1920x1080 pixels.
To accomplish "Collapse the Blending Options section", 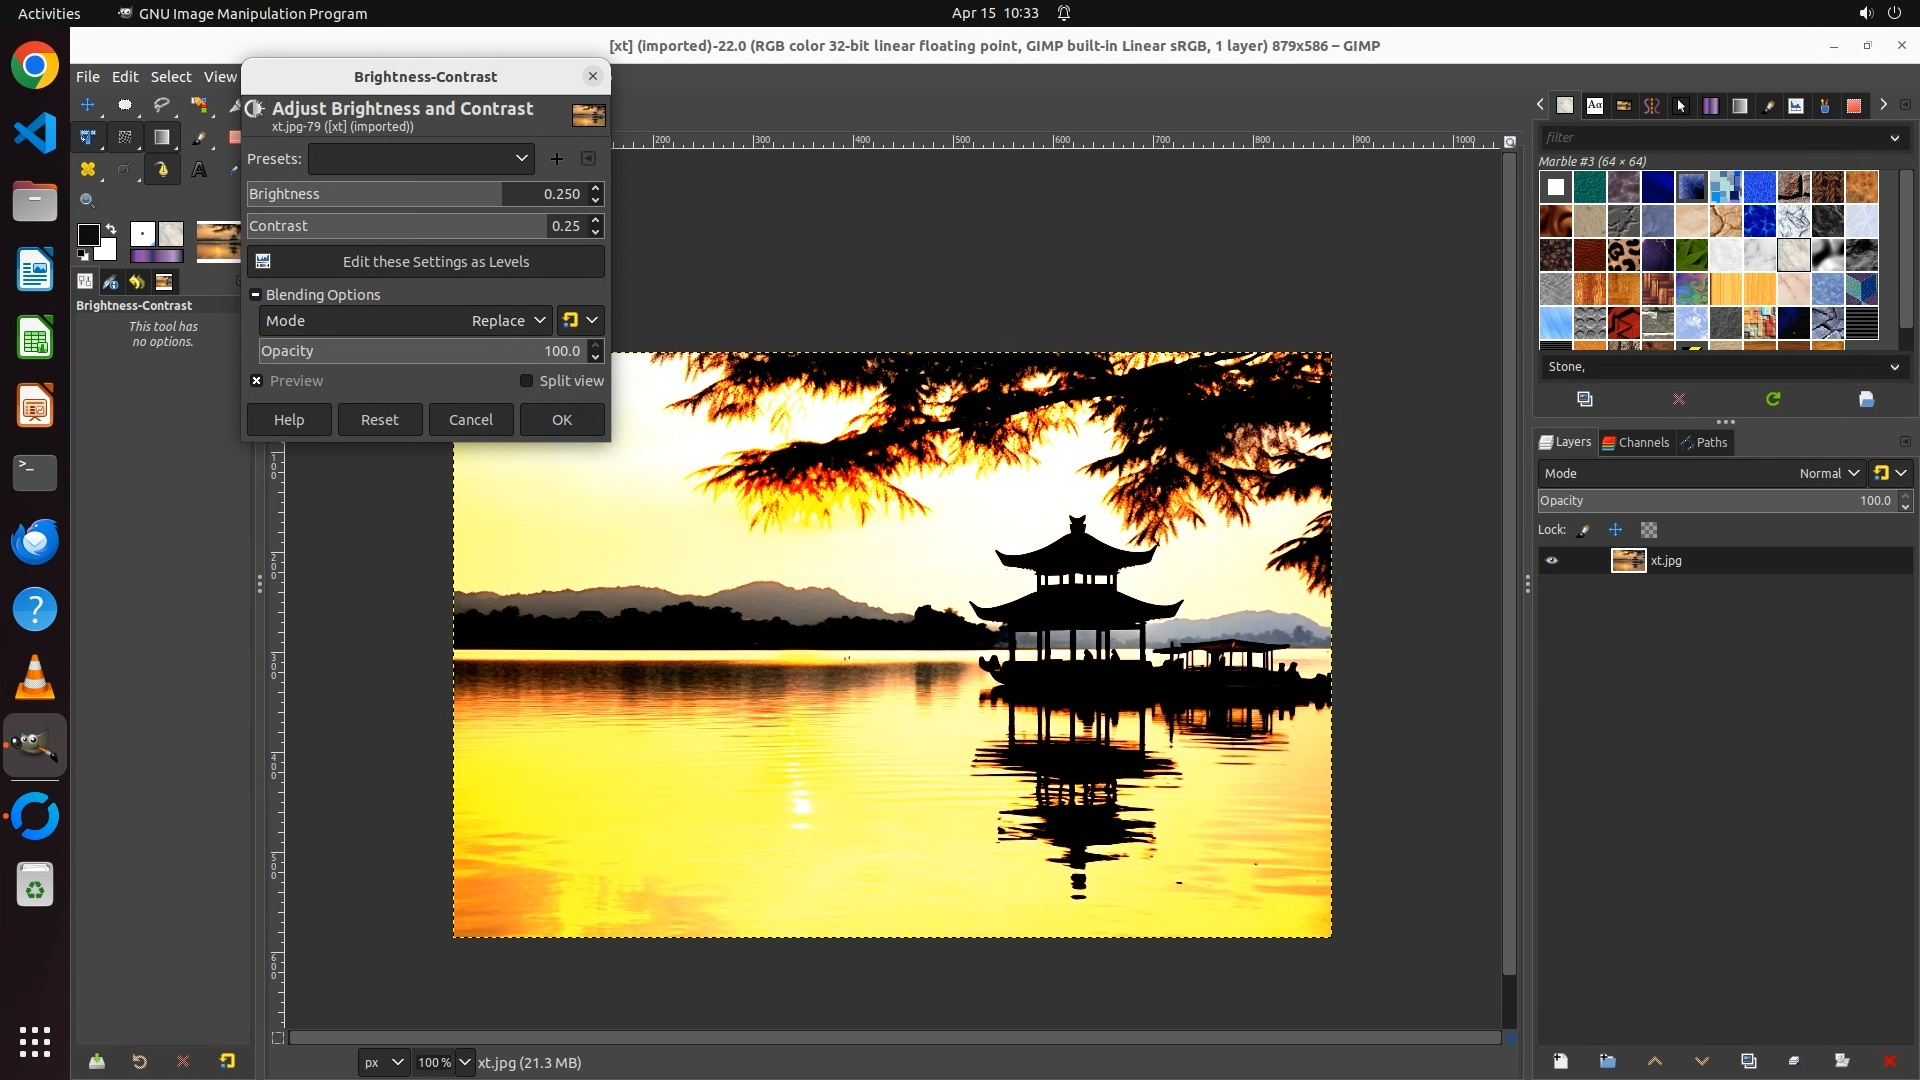I will tap(256, 295).
